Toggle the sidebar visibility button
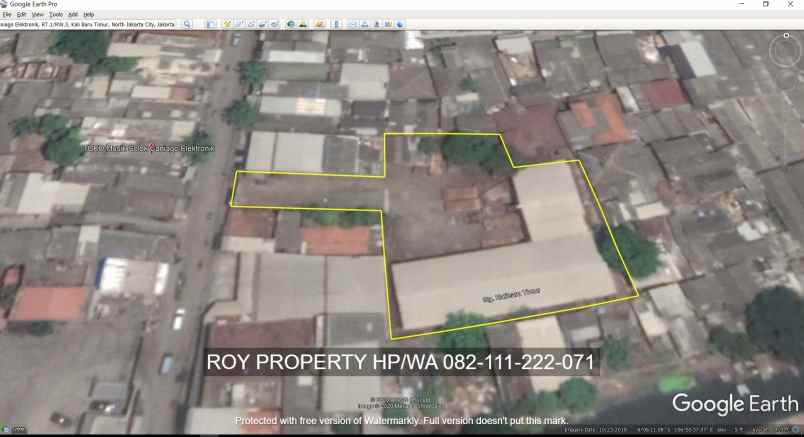804x437 pixels. 211,24
